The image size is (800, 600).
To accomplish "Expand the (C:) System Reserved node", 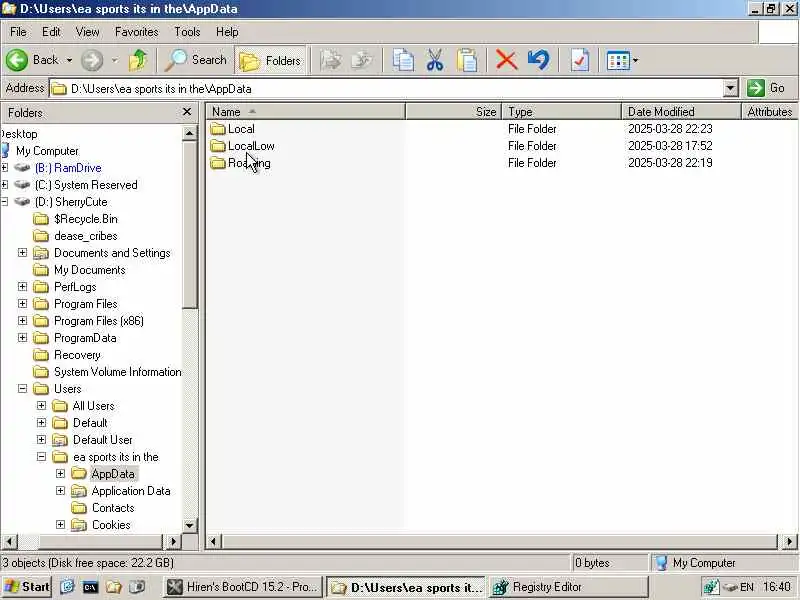I will click(x=4, y=185).
